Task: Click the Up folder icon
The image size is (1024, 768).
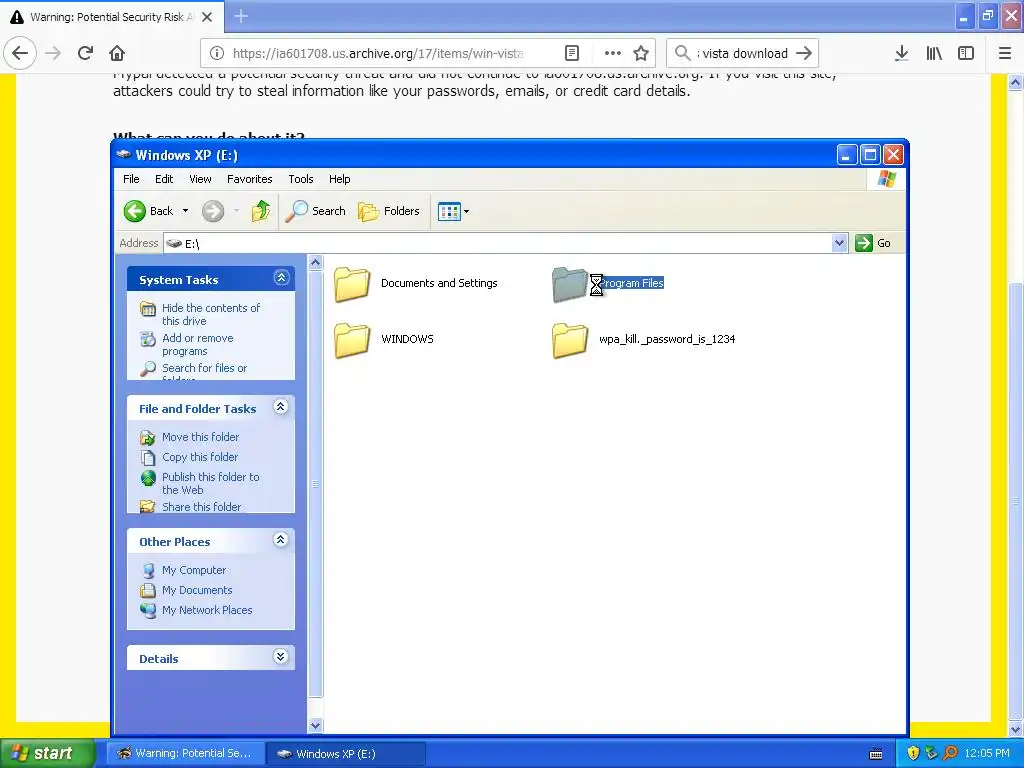Action: point(261,211)
